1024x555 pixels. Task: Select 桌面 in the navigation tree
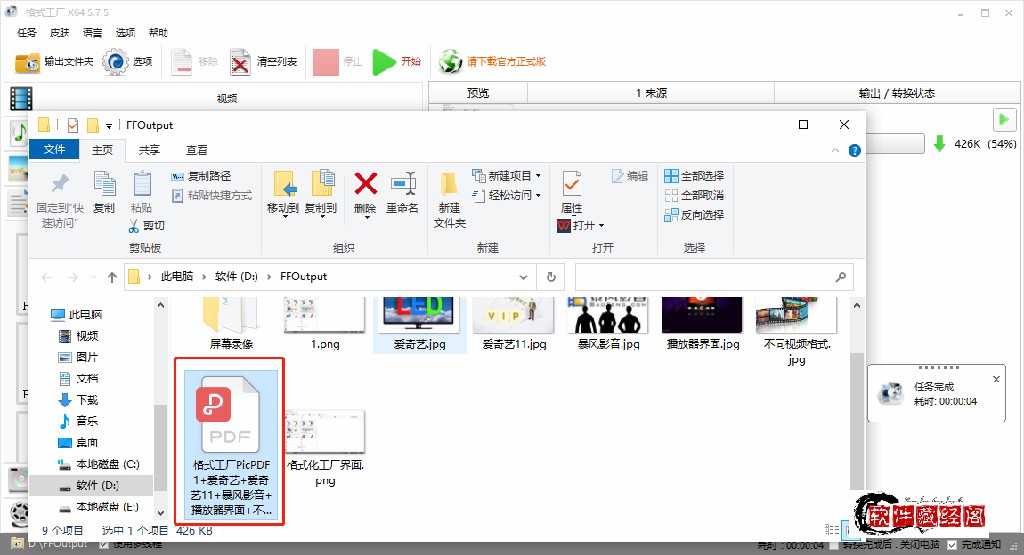point(79,443)
